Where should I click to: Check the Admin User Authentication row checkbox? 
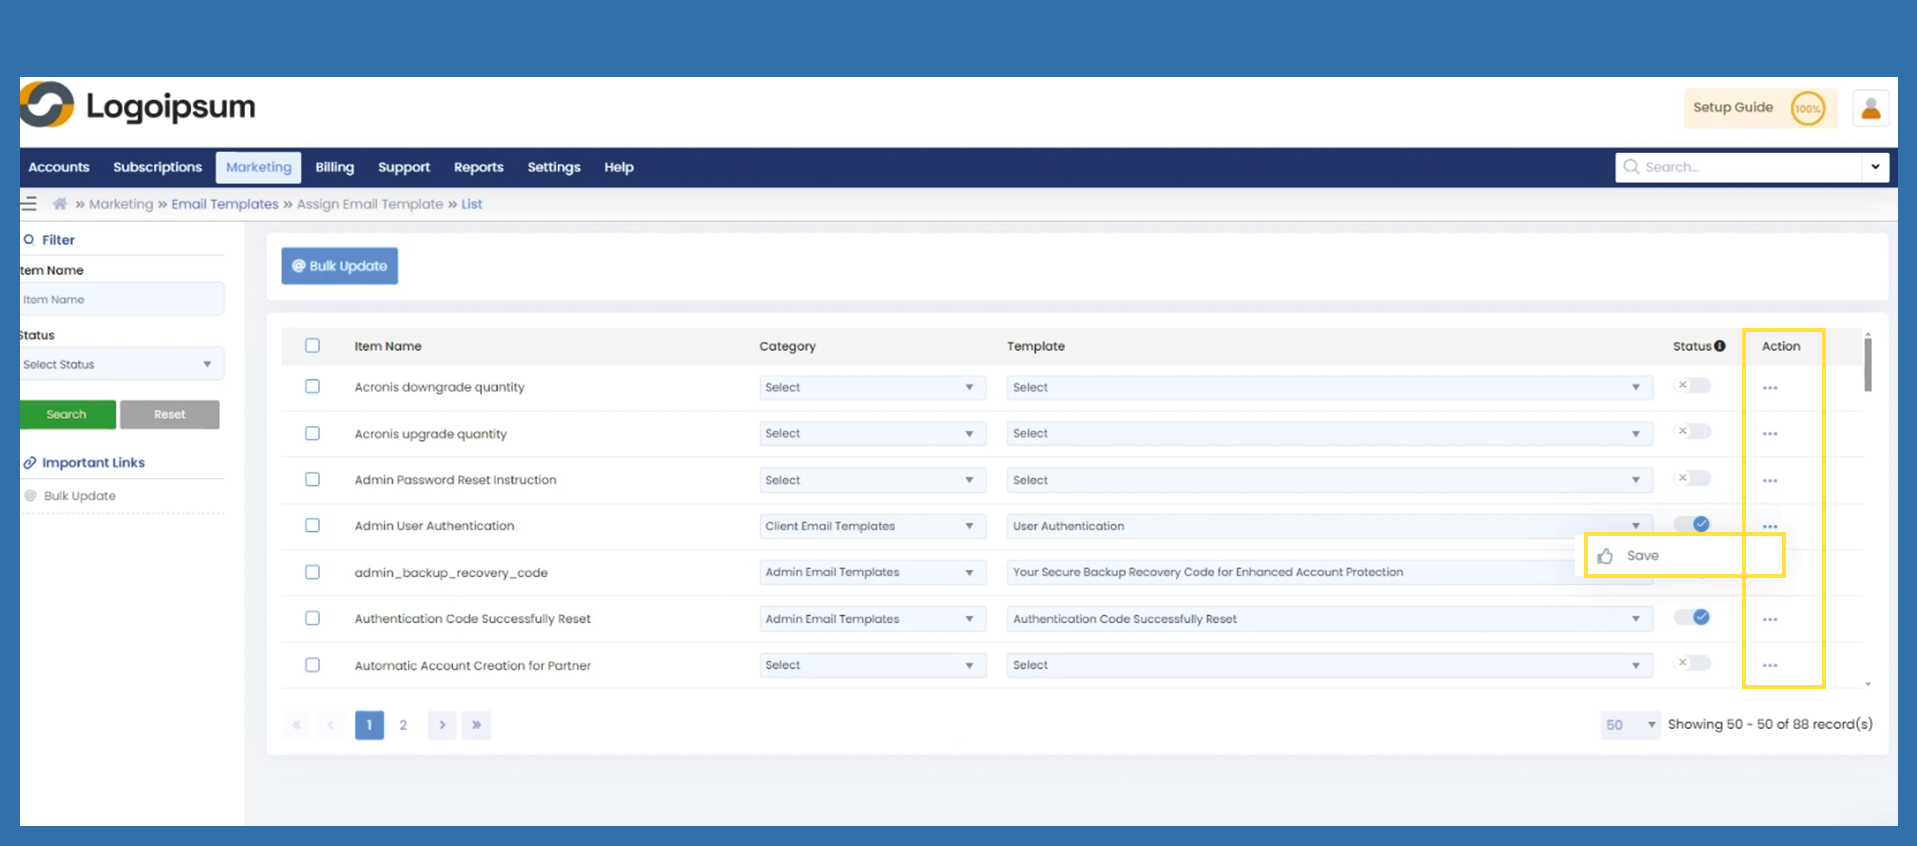(x=313, y=526)
